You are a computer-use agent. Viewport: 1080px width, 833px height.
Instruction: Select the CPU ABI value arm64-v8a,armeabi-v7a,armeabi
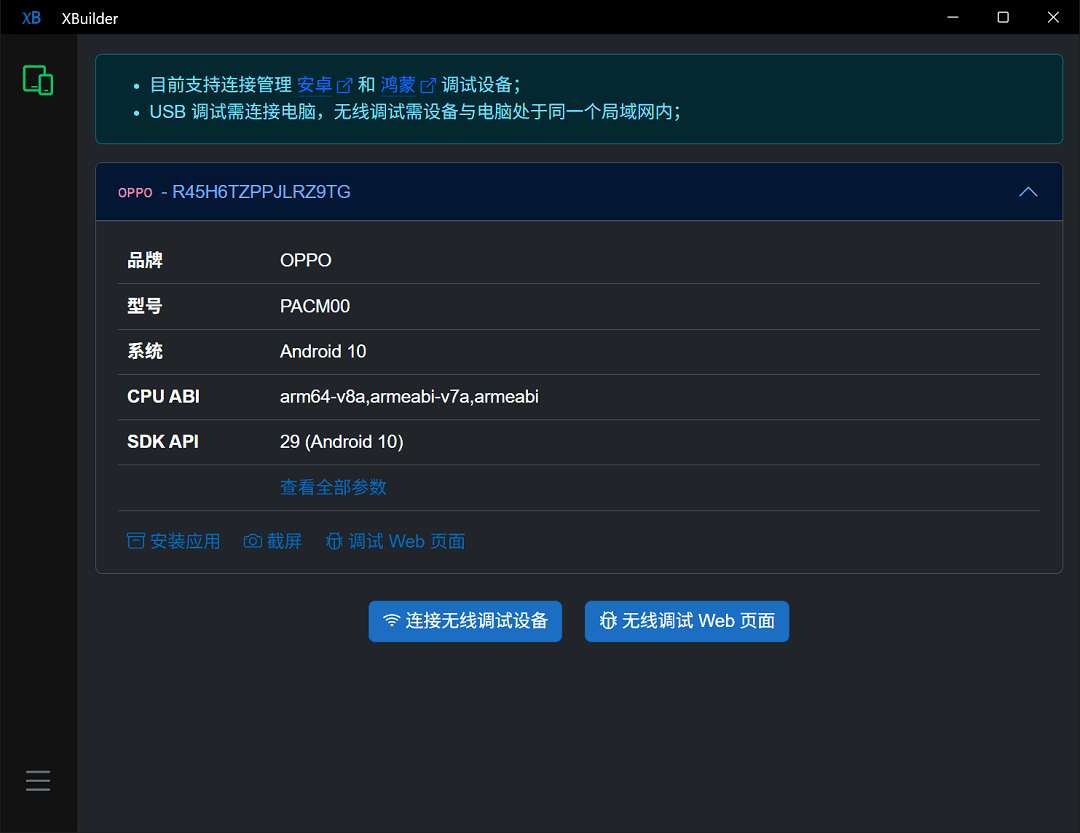point(409,396)
